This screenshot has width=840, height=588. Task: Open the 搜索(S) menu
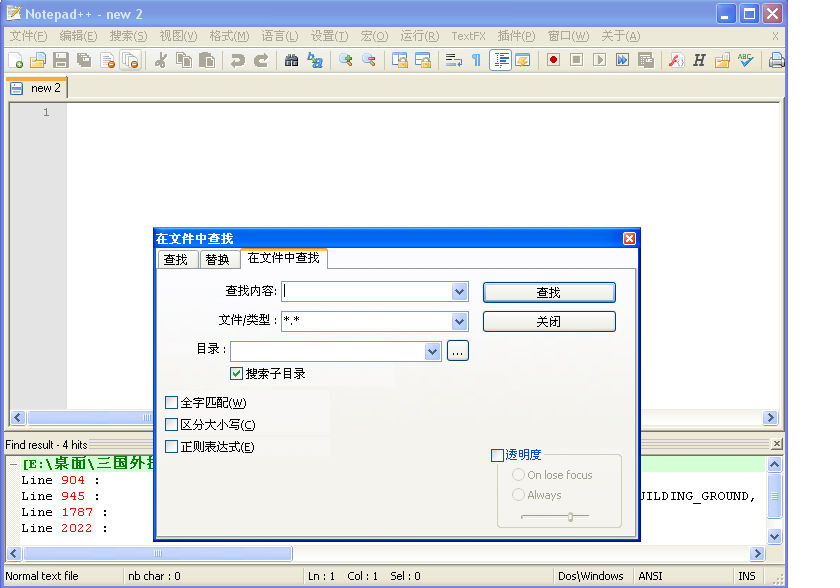(x=128, y=36)
